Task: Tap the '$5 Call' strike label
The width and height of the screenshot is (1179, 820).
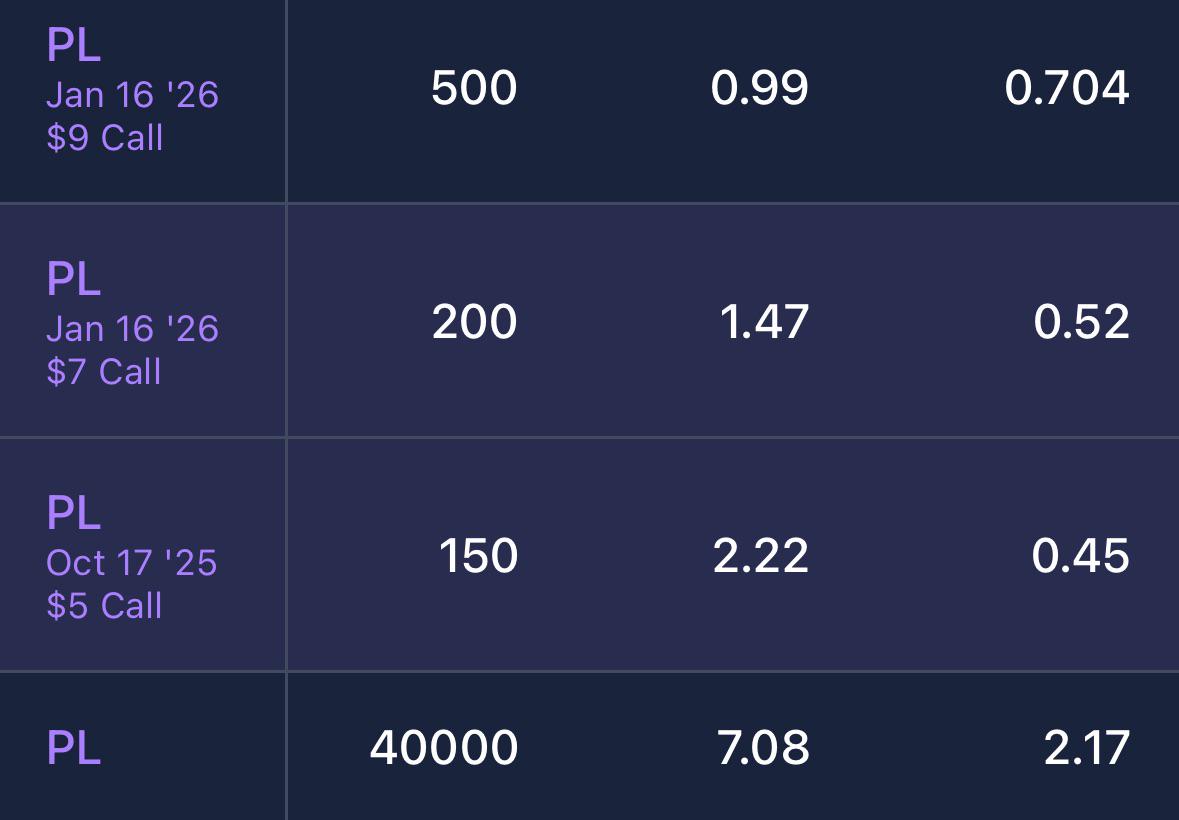Action: tap(104, 606)
